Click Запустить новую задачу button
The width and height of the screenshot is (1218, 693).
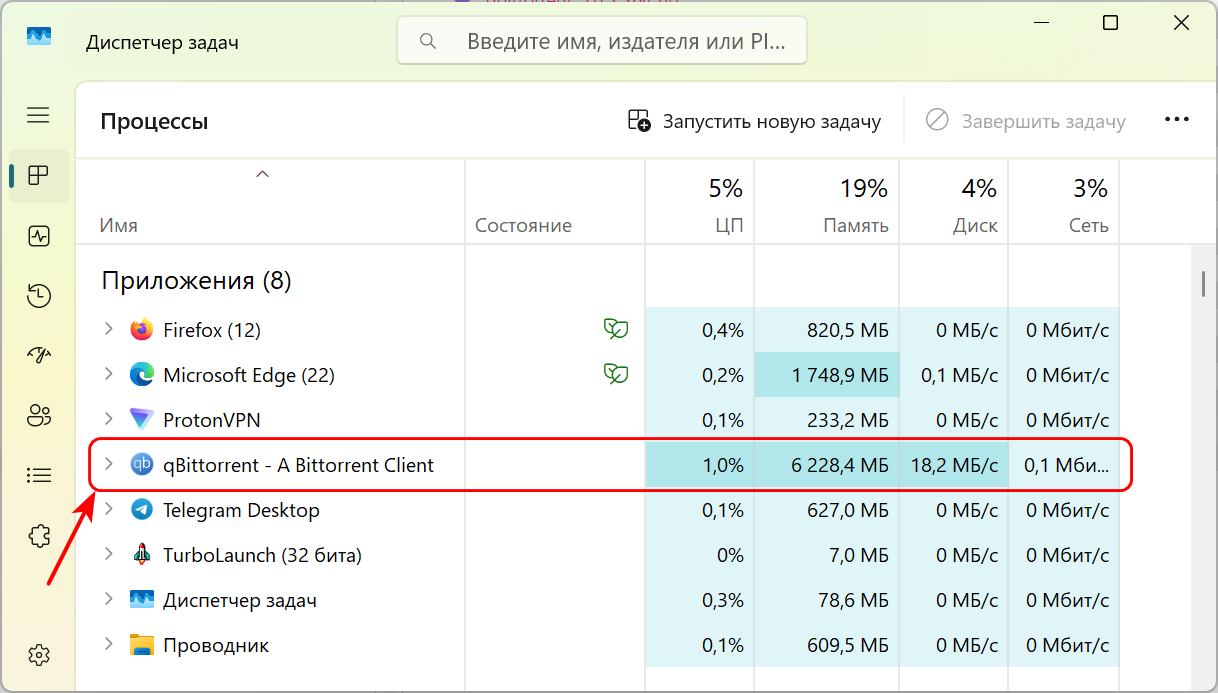point(755,121)
